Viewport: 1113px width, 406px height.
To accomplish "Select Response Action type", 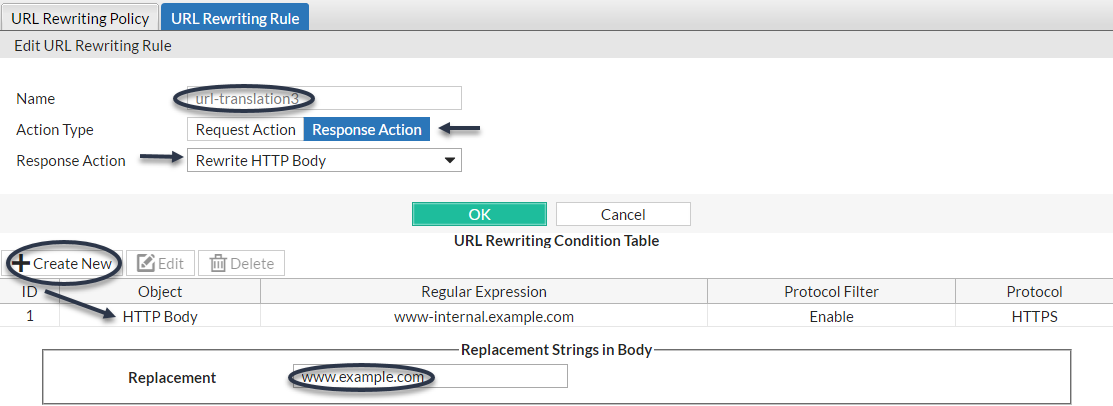I will 367,130.
